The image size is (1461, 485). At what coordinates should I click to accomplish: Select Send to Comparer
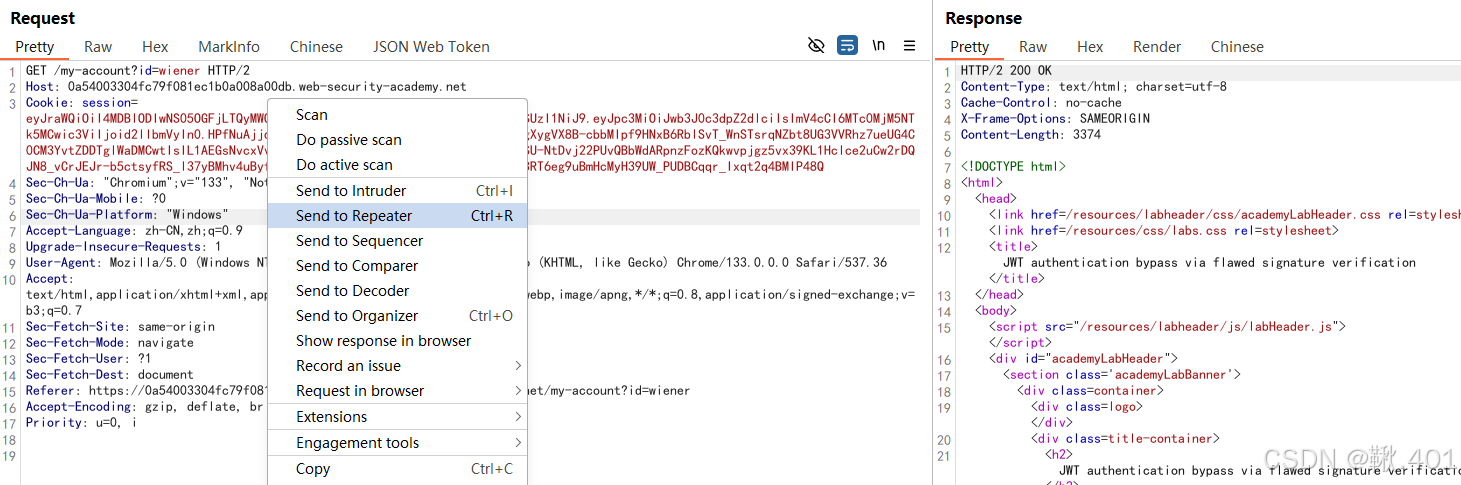pyautogui.click(x=397, y=266)
